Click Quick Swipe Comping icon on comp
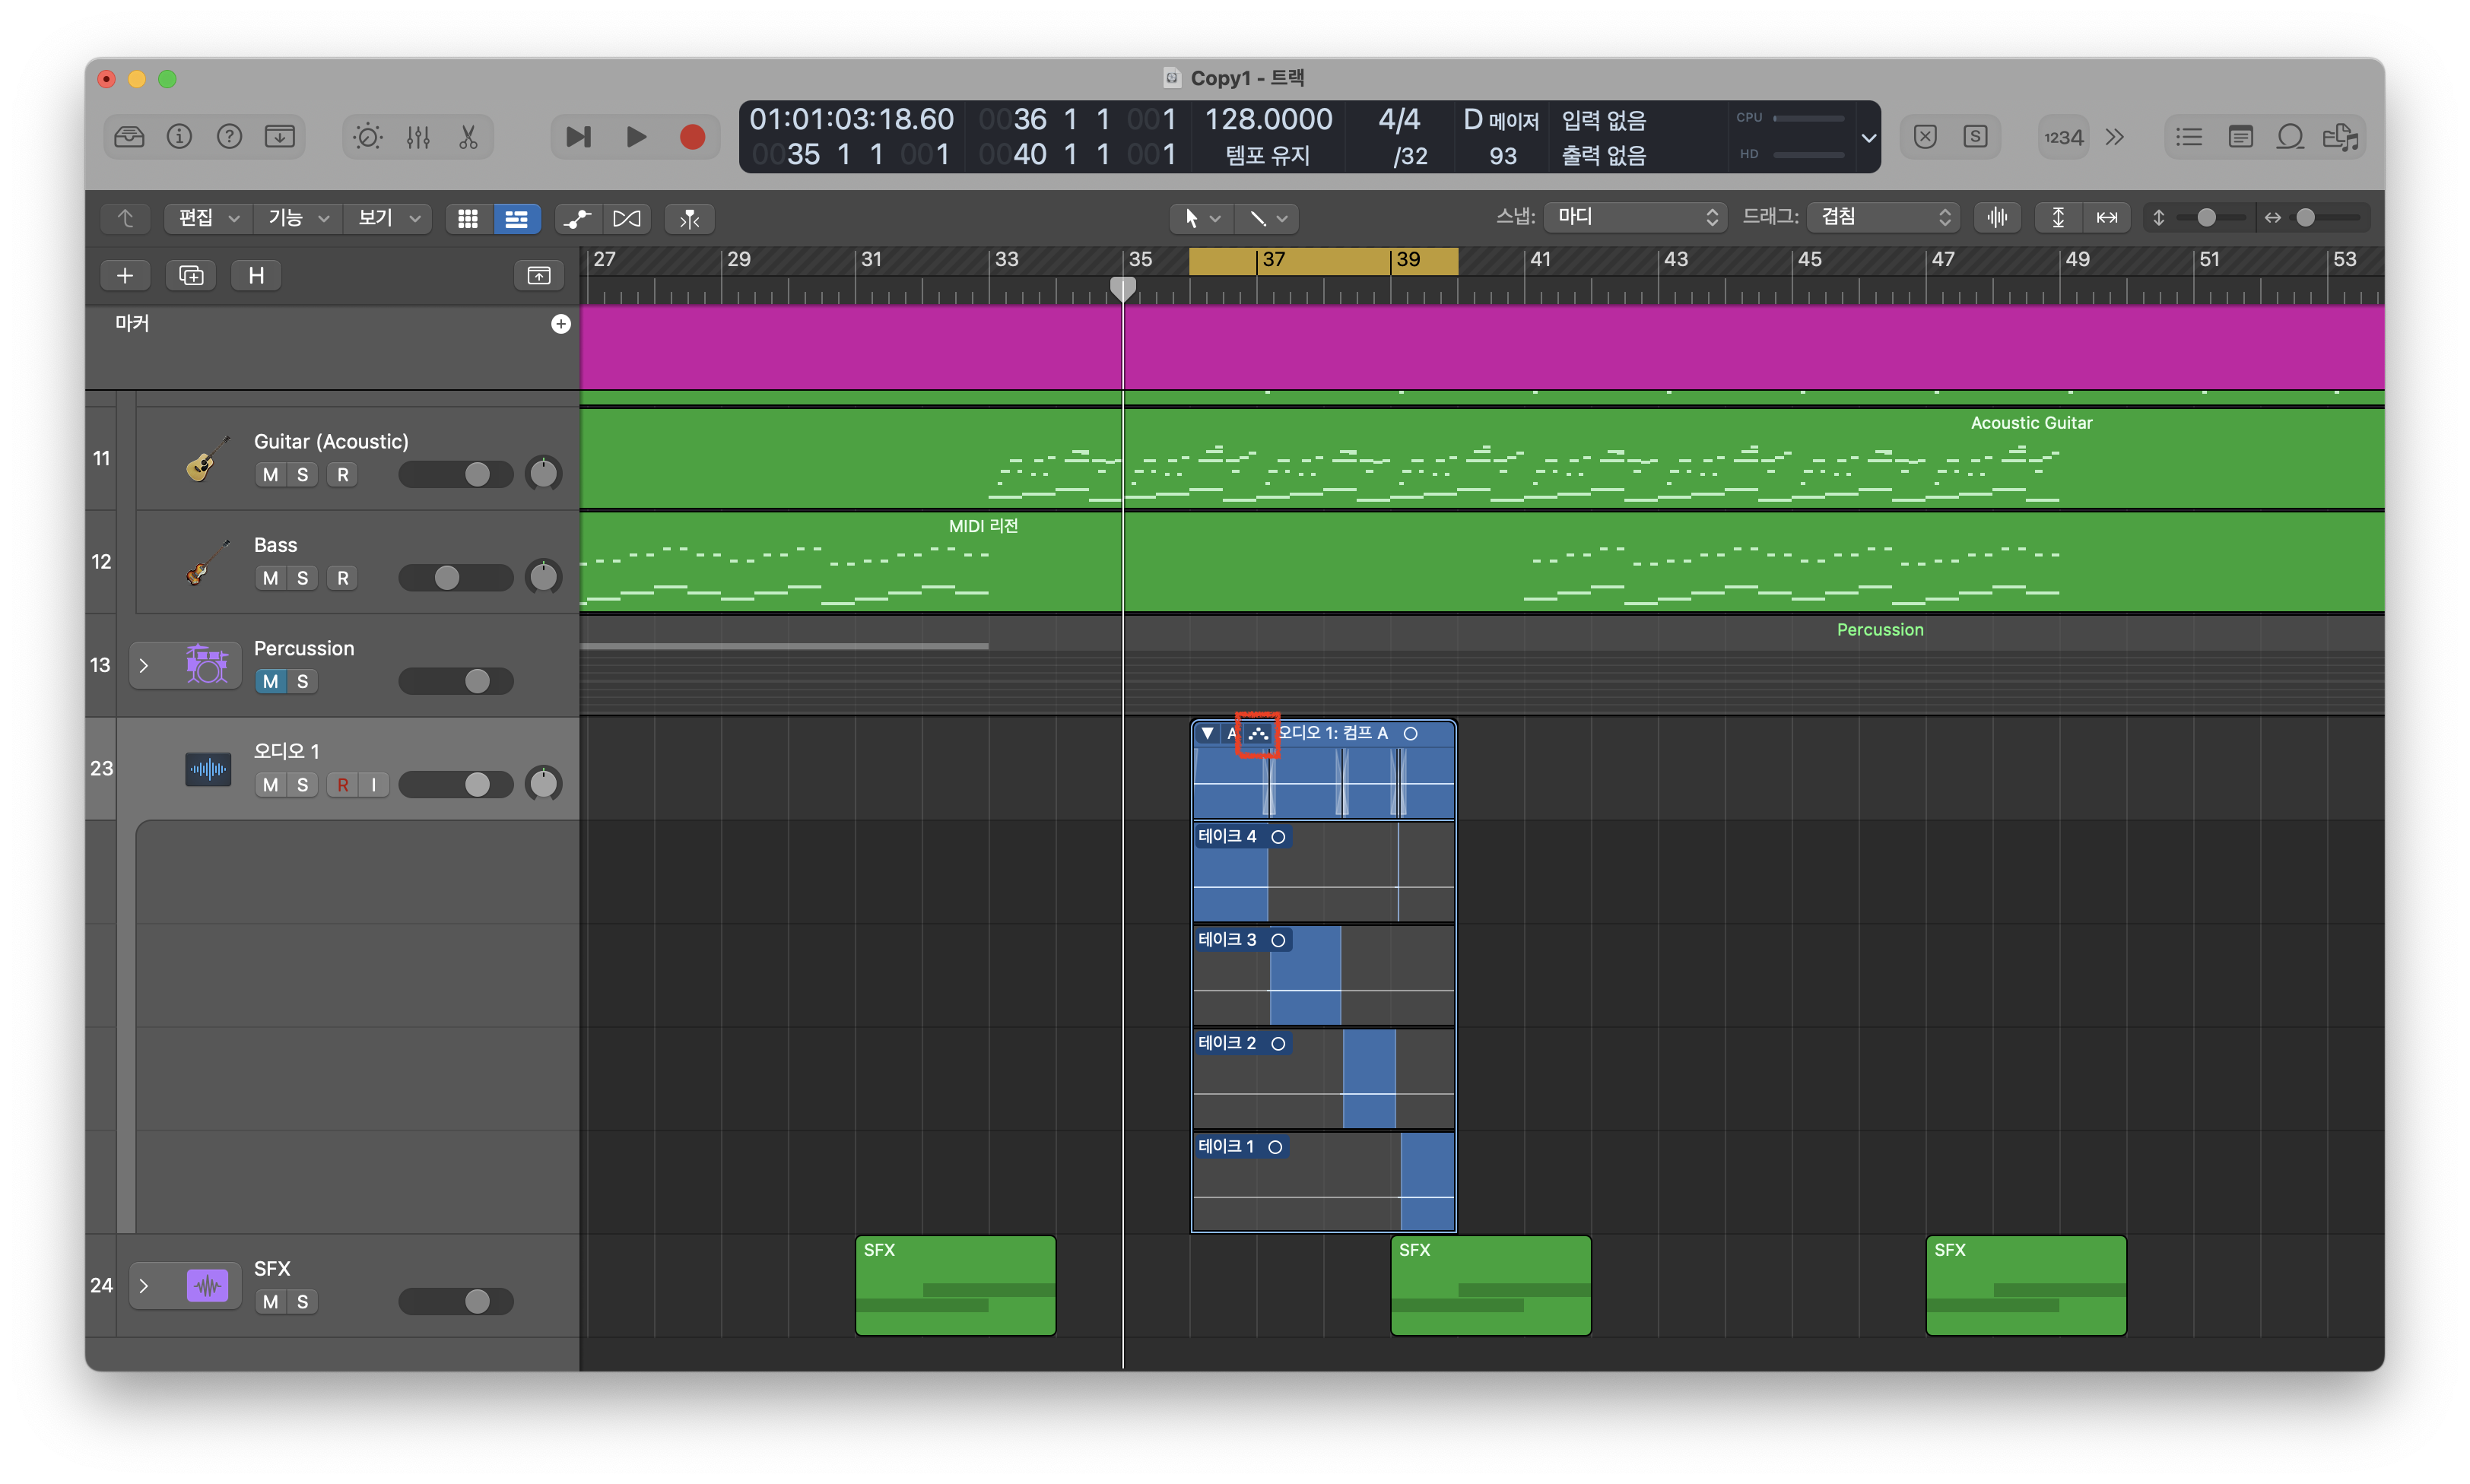The width and height of the screenshot is (2470, 1484). (x=1258, y=734)
